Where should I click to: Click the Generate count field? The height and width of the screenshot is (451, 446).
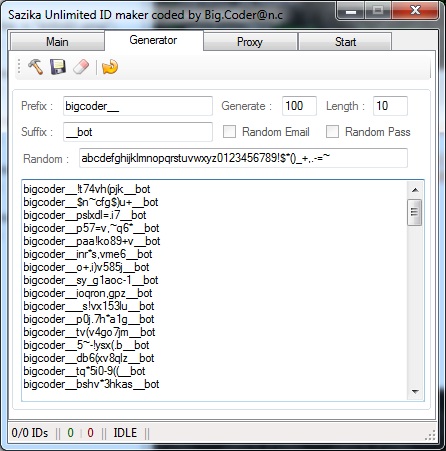click(299, 106)
